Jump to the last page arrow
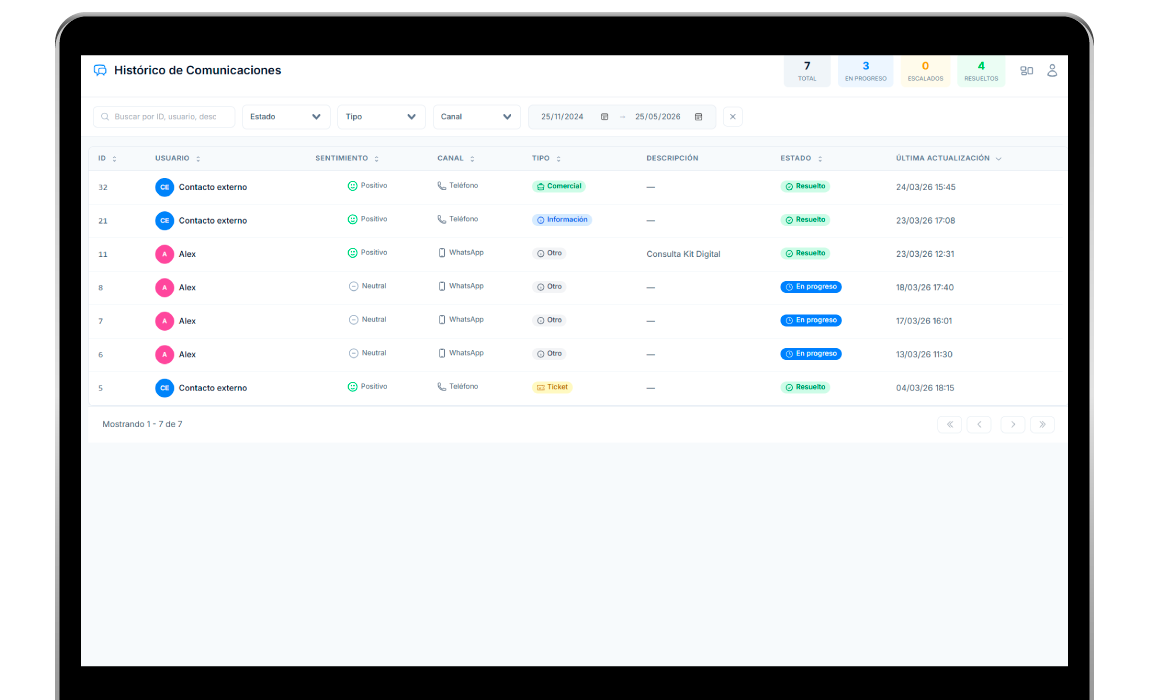Screen dimensions: 1149x700 (x=1042, y=425)
